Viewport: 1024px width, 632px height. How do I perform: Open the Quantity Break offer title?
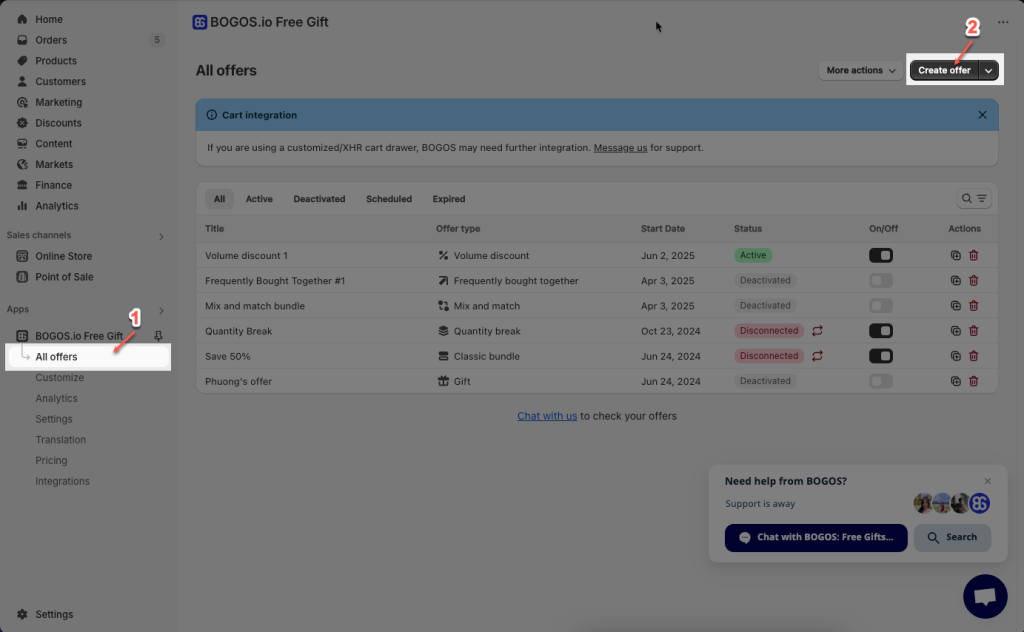[x=238, y=331]
